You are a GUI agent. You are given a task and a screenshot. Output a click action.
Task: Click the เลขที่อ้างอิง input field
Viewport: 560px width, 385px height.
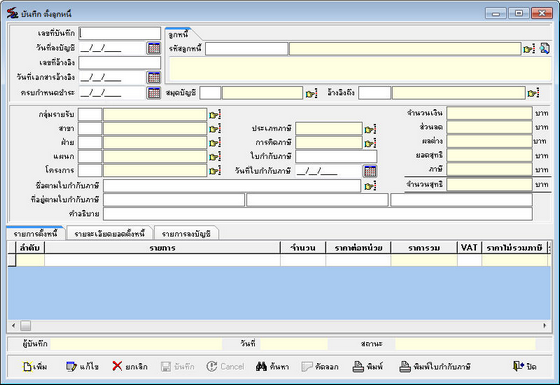click(x=120, y=62)
